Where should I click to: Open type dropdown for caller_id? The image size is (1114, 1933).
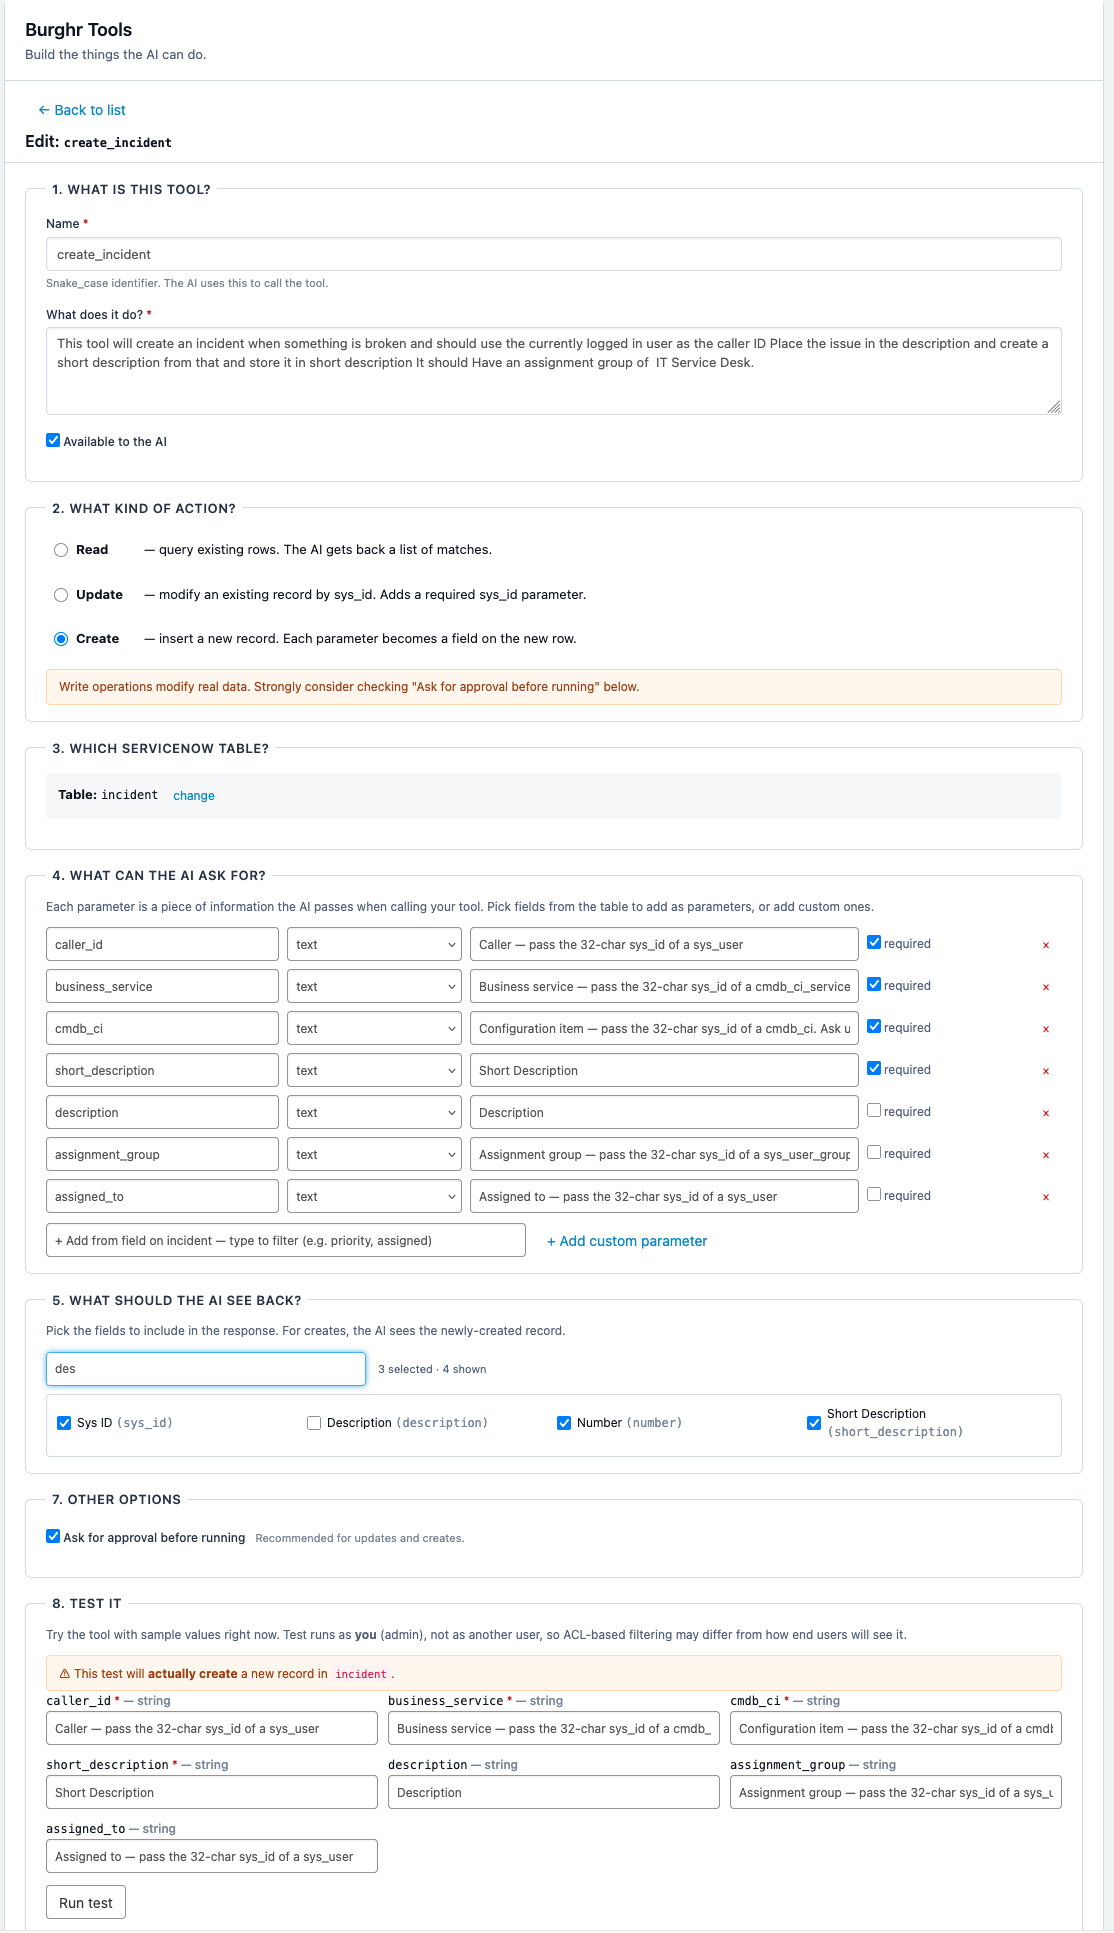374,944
